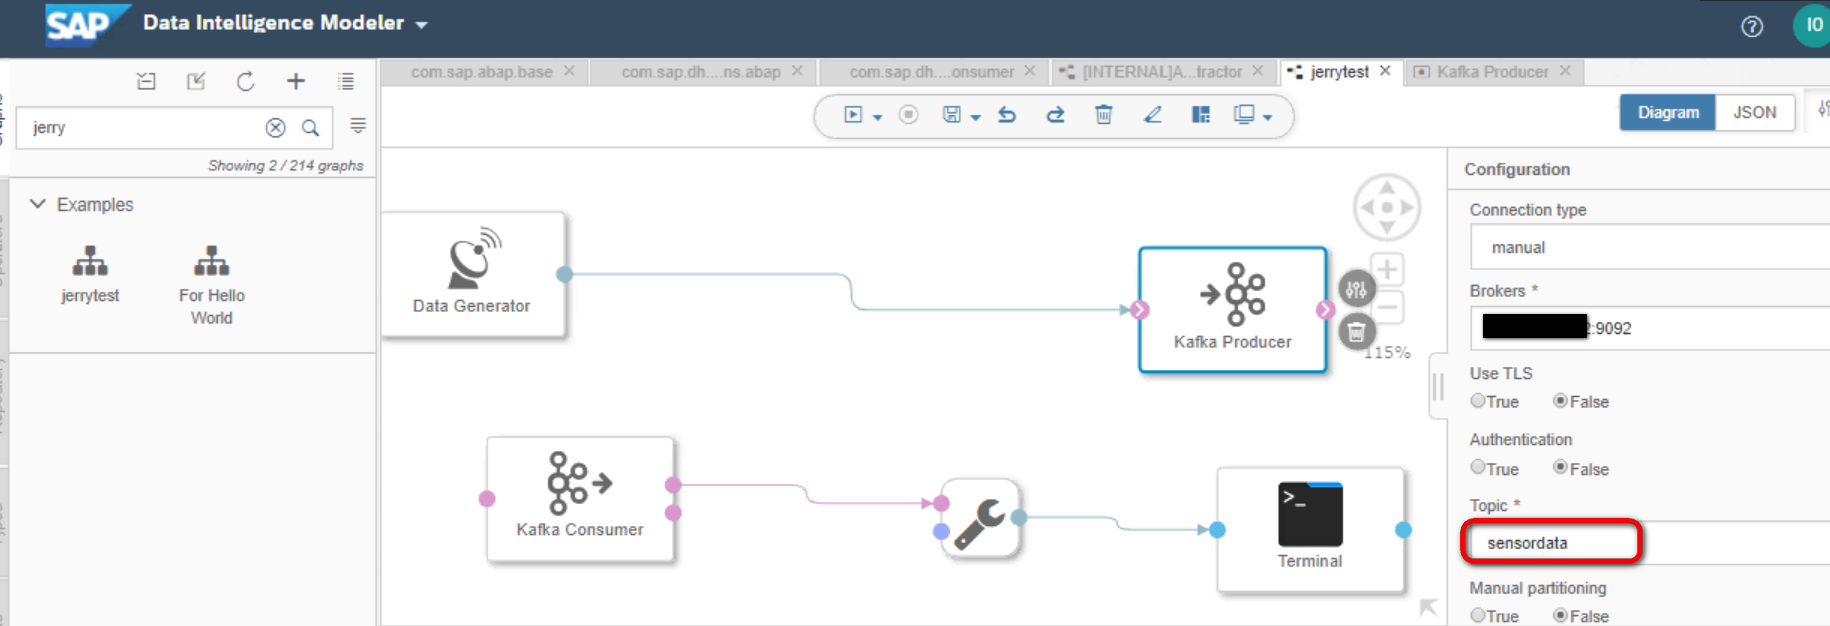Click the Stop graph icon
Viewport: 1830px width, 626px height.
pos(908,115)
